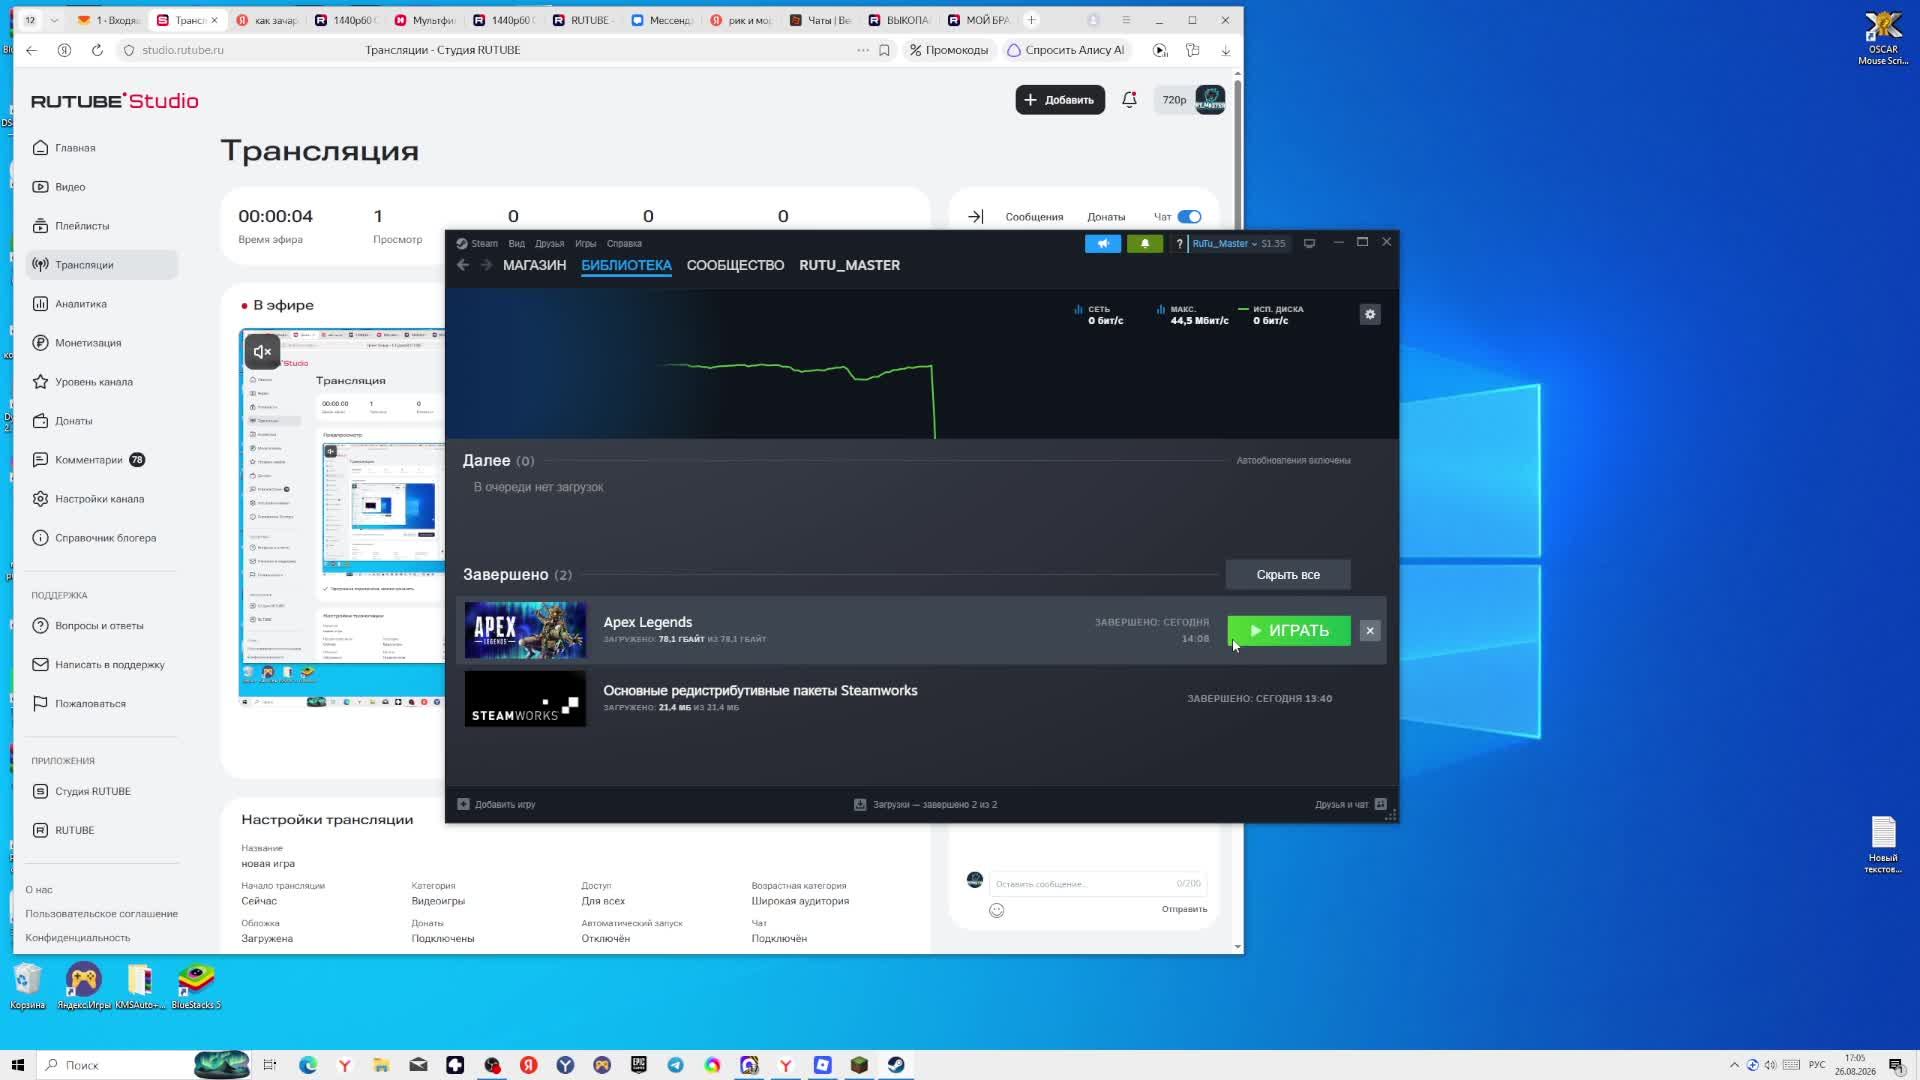The image size is (1920, 1080).
Task: Click the Apex Legends game thumbnail
Action: (525, 630)
